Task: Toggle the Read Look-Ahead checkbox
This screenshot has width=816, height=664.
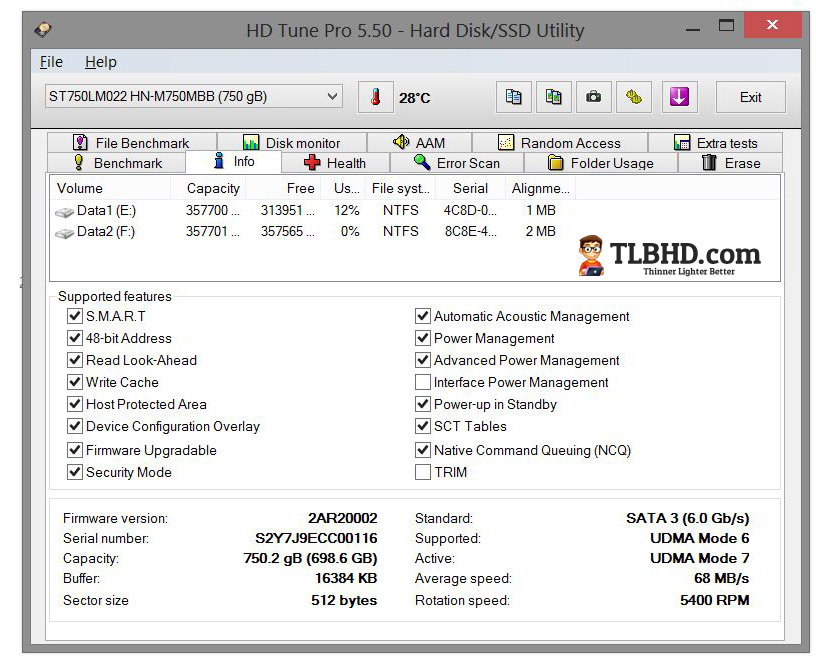Action: click(x=75, y=360)
